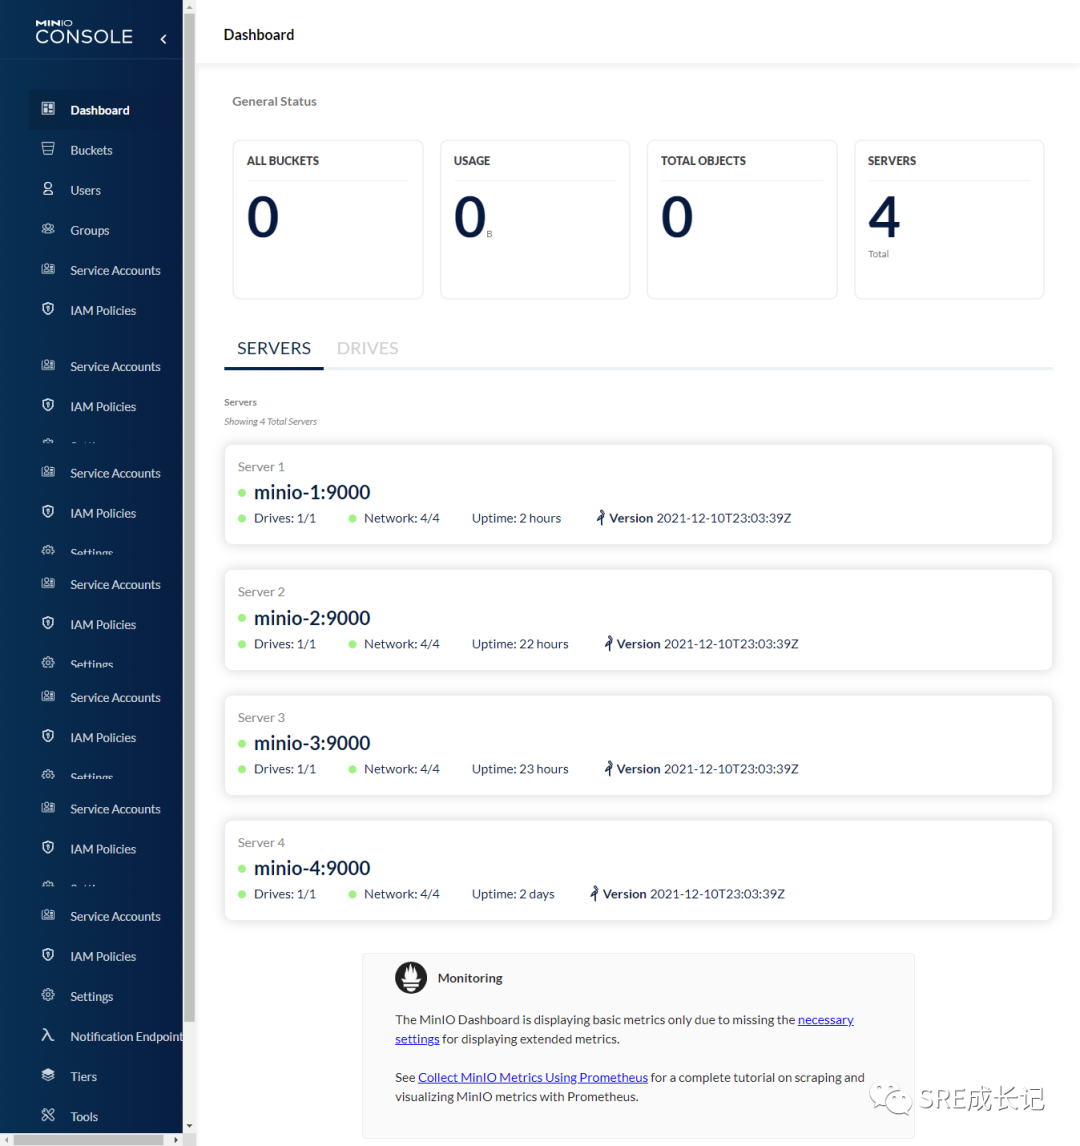This screenshot has width=1080, height=1146.
Task: Click the Groups icon in the sidebar
Action: pyautogui.click(x=48, y=229)
